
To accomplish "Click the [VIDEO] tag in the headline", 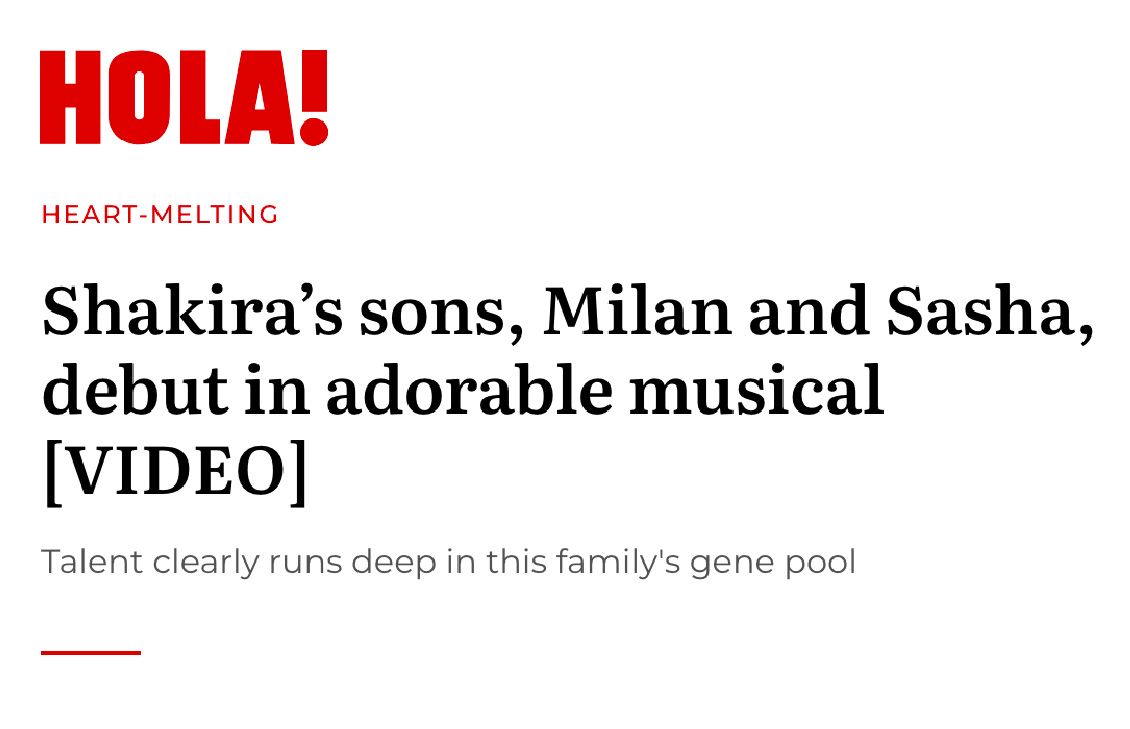I will [175, 472].
